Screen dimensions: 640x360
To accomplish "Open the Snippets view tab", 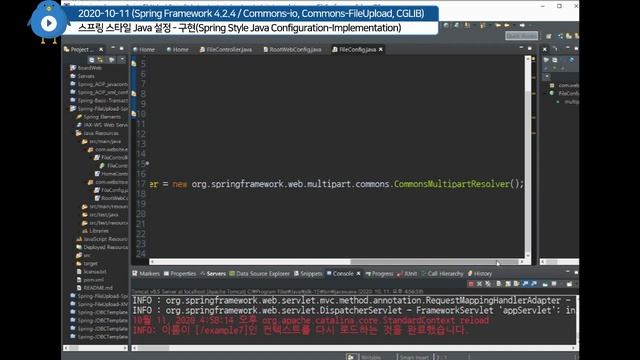I will point(308,273).
